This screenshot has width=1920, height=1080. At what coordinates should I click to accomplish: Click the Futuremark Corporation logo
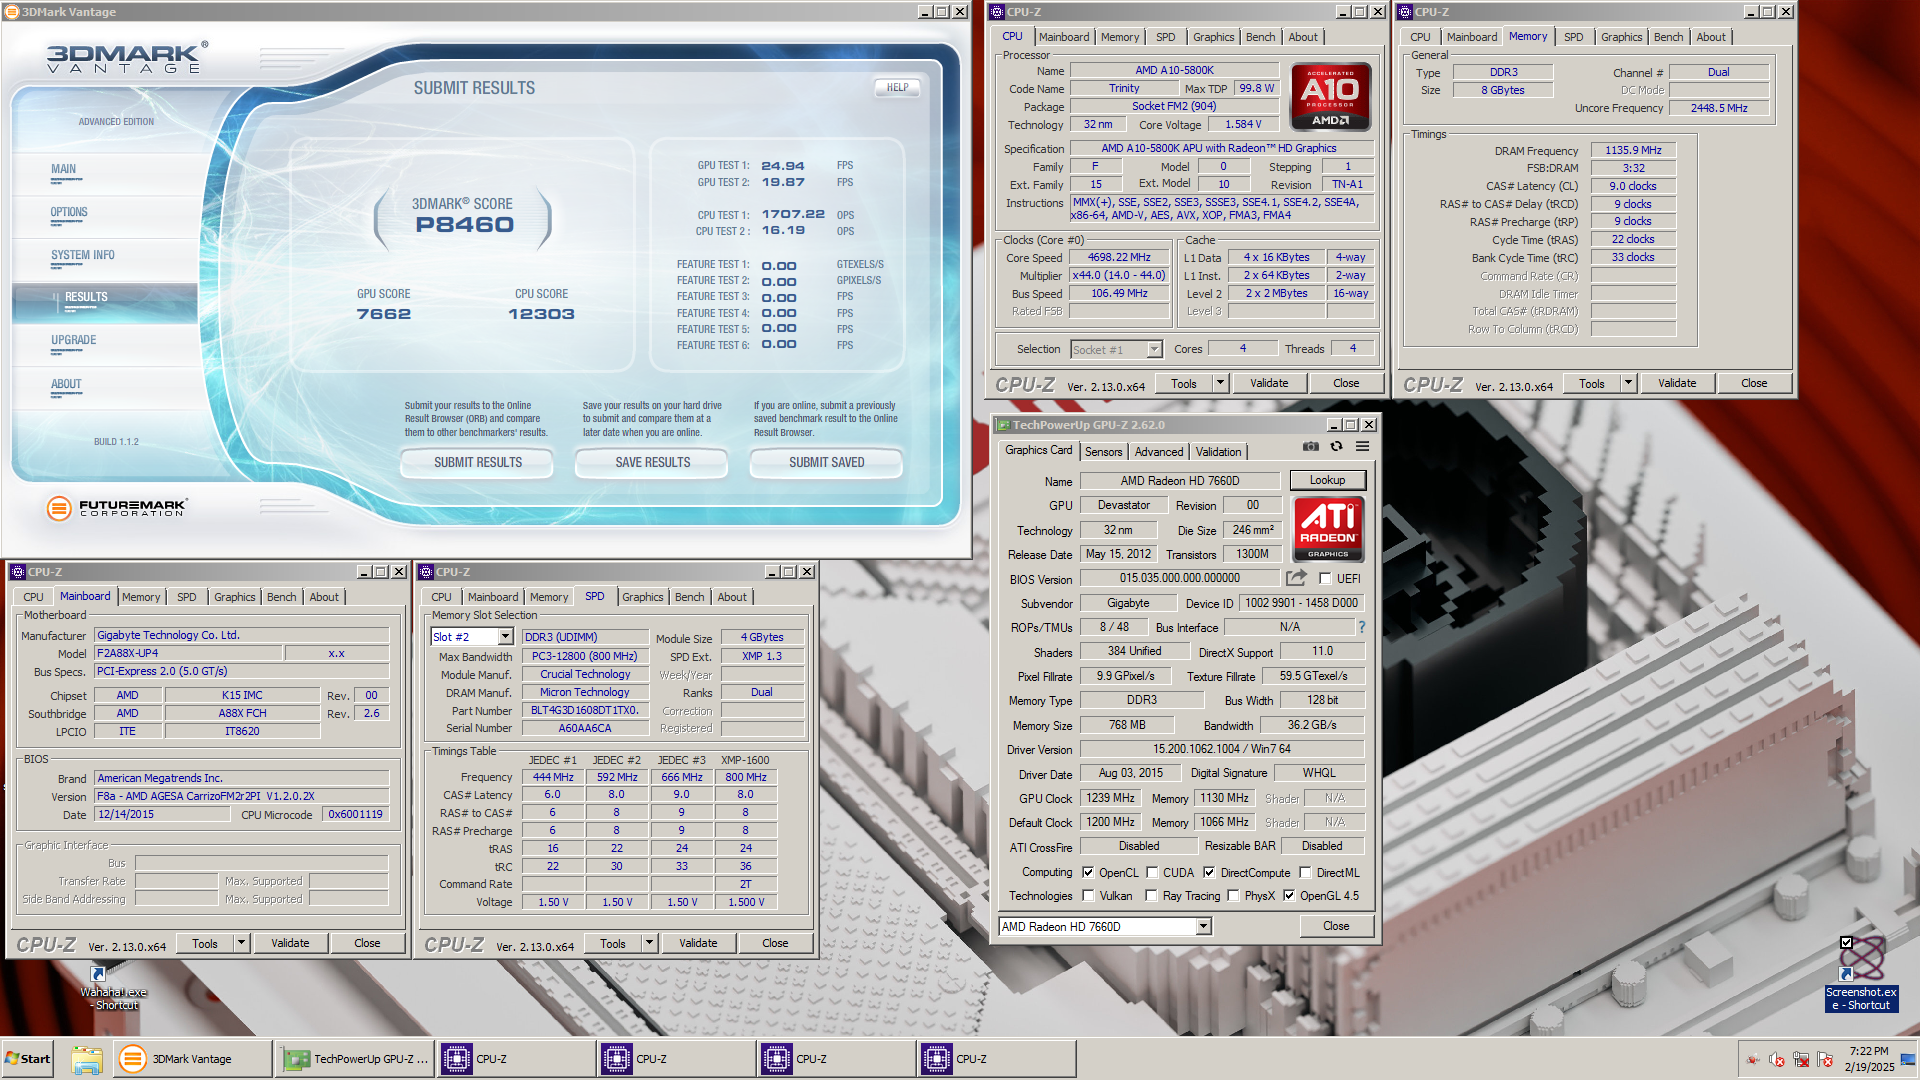(x=116, y=508)
